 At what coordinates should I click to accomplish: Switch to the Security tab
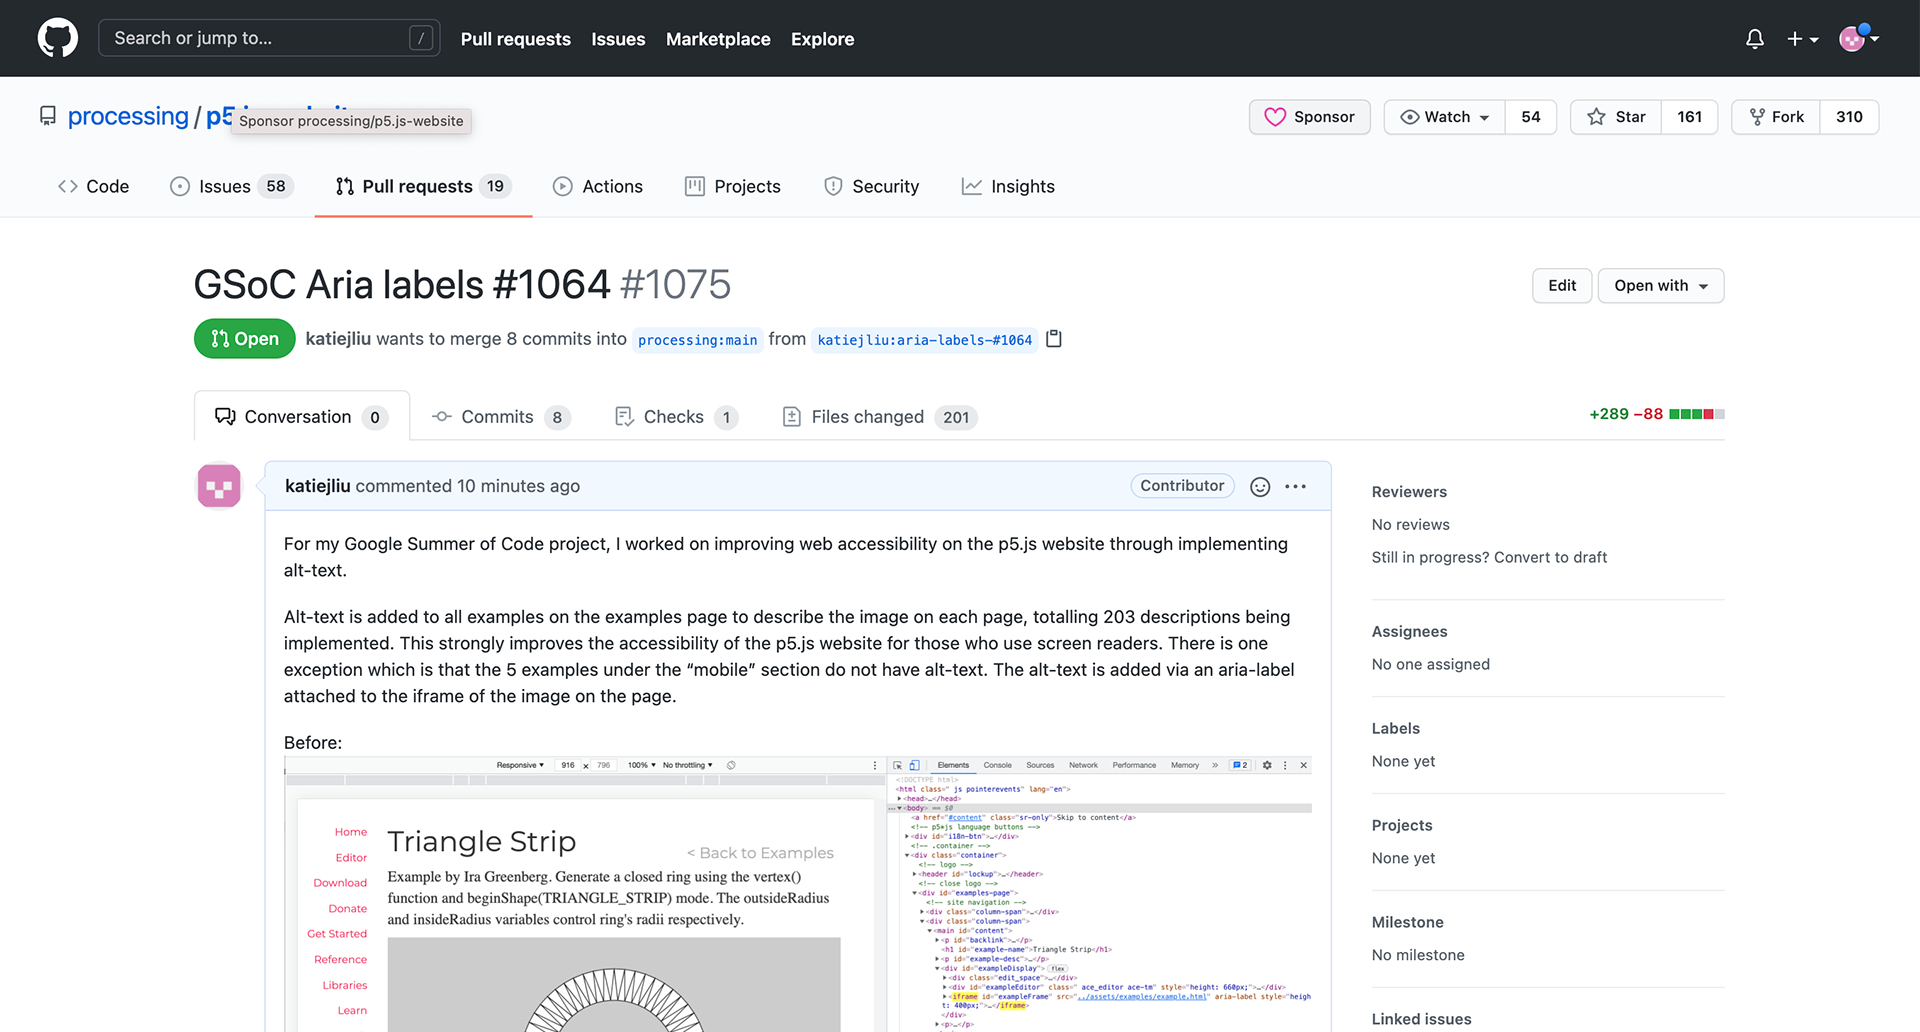click(x=871, y=186)
